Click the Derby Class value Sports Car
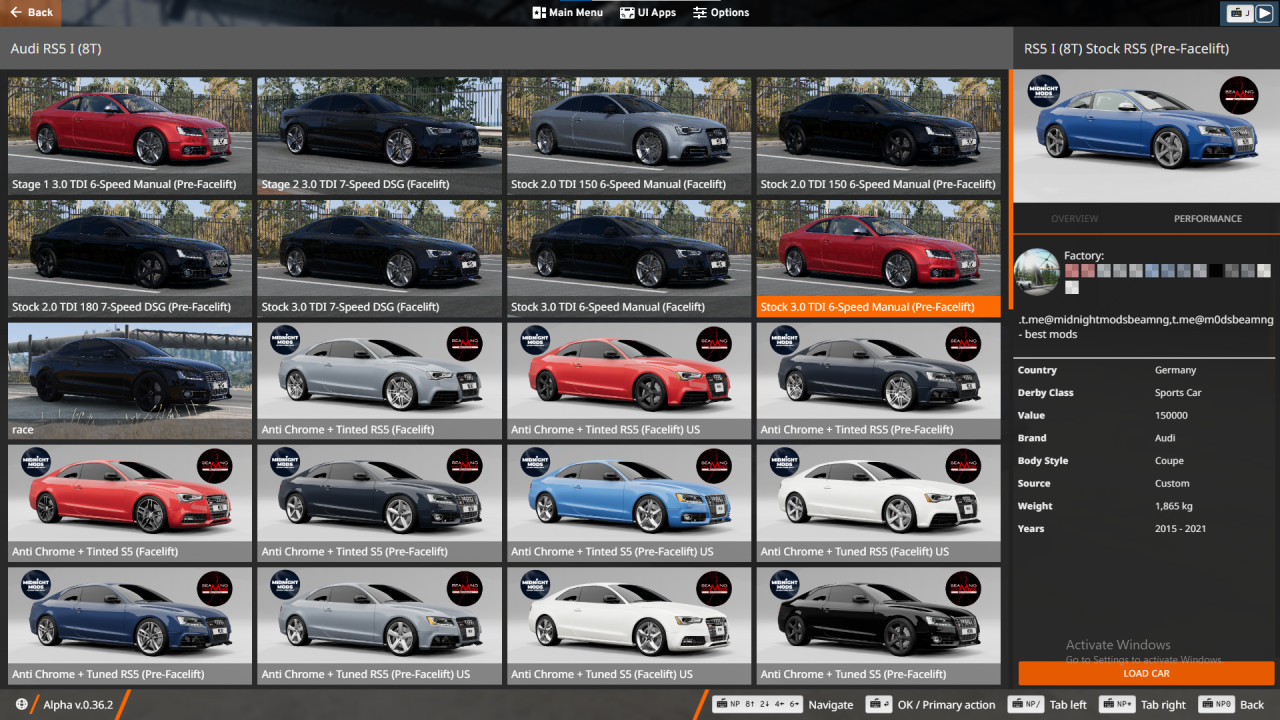Image resolution: width=1280 pixels, height=720 pixels. [1178, 393]
